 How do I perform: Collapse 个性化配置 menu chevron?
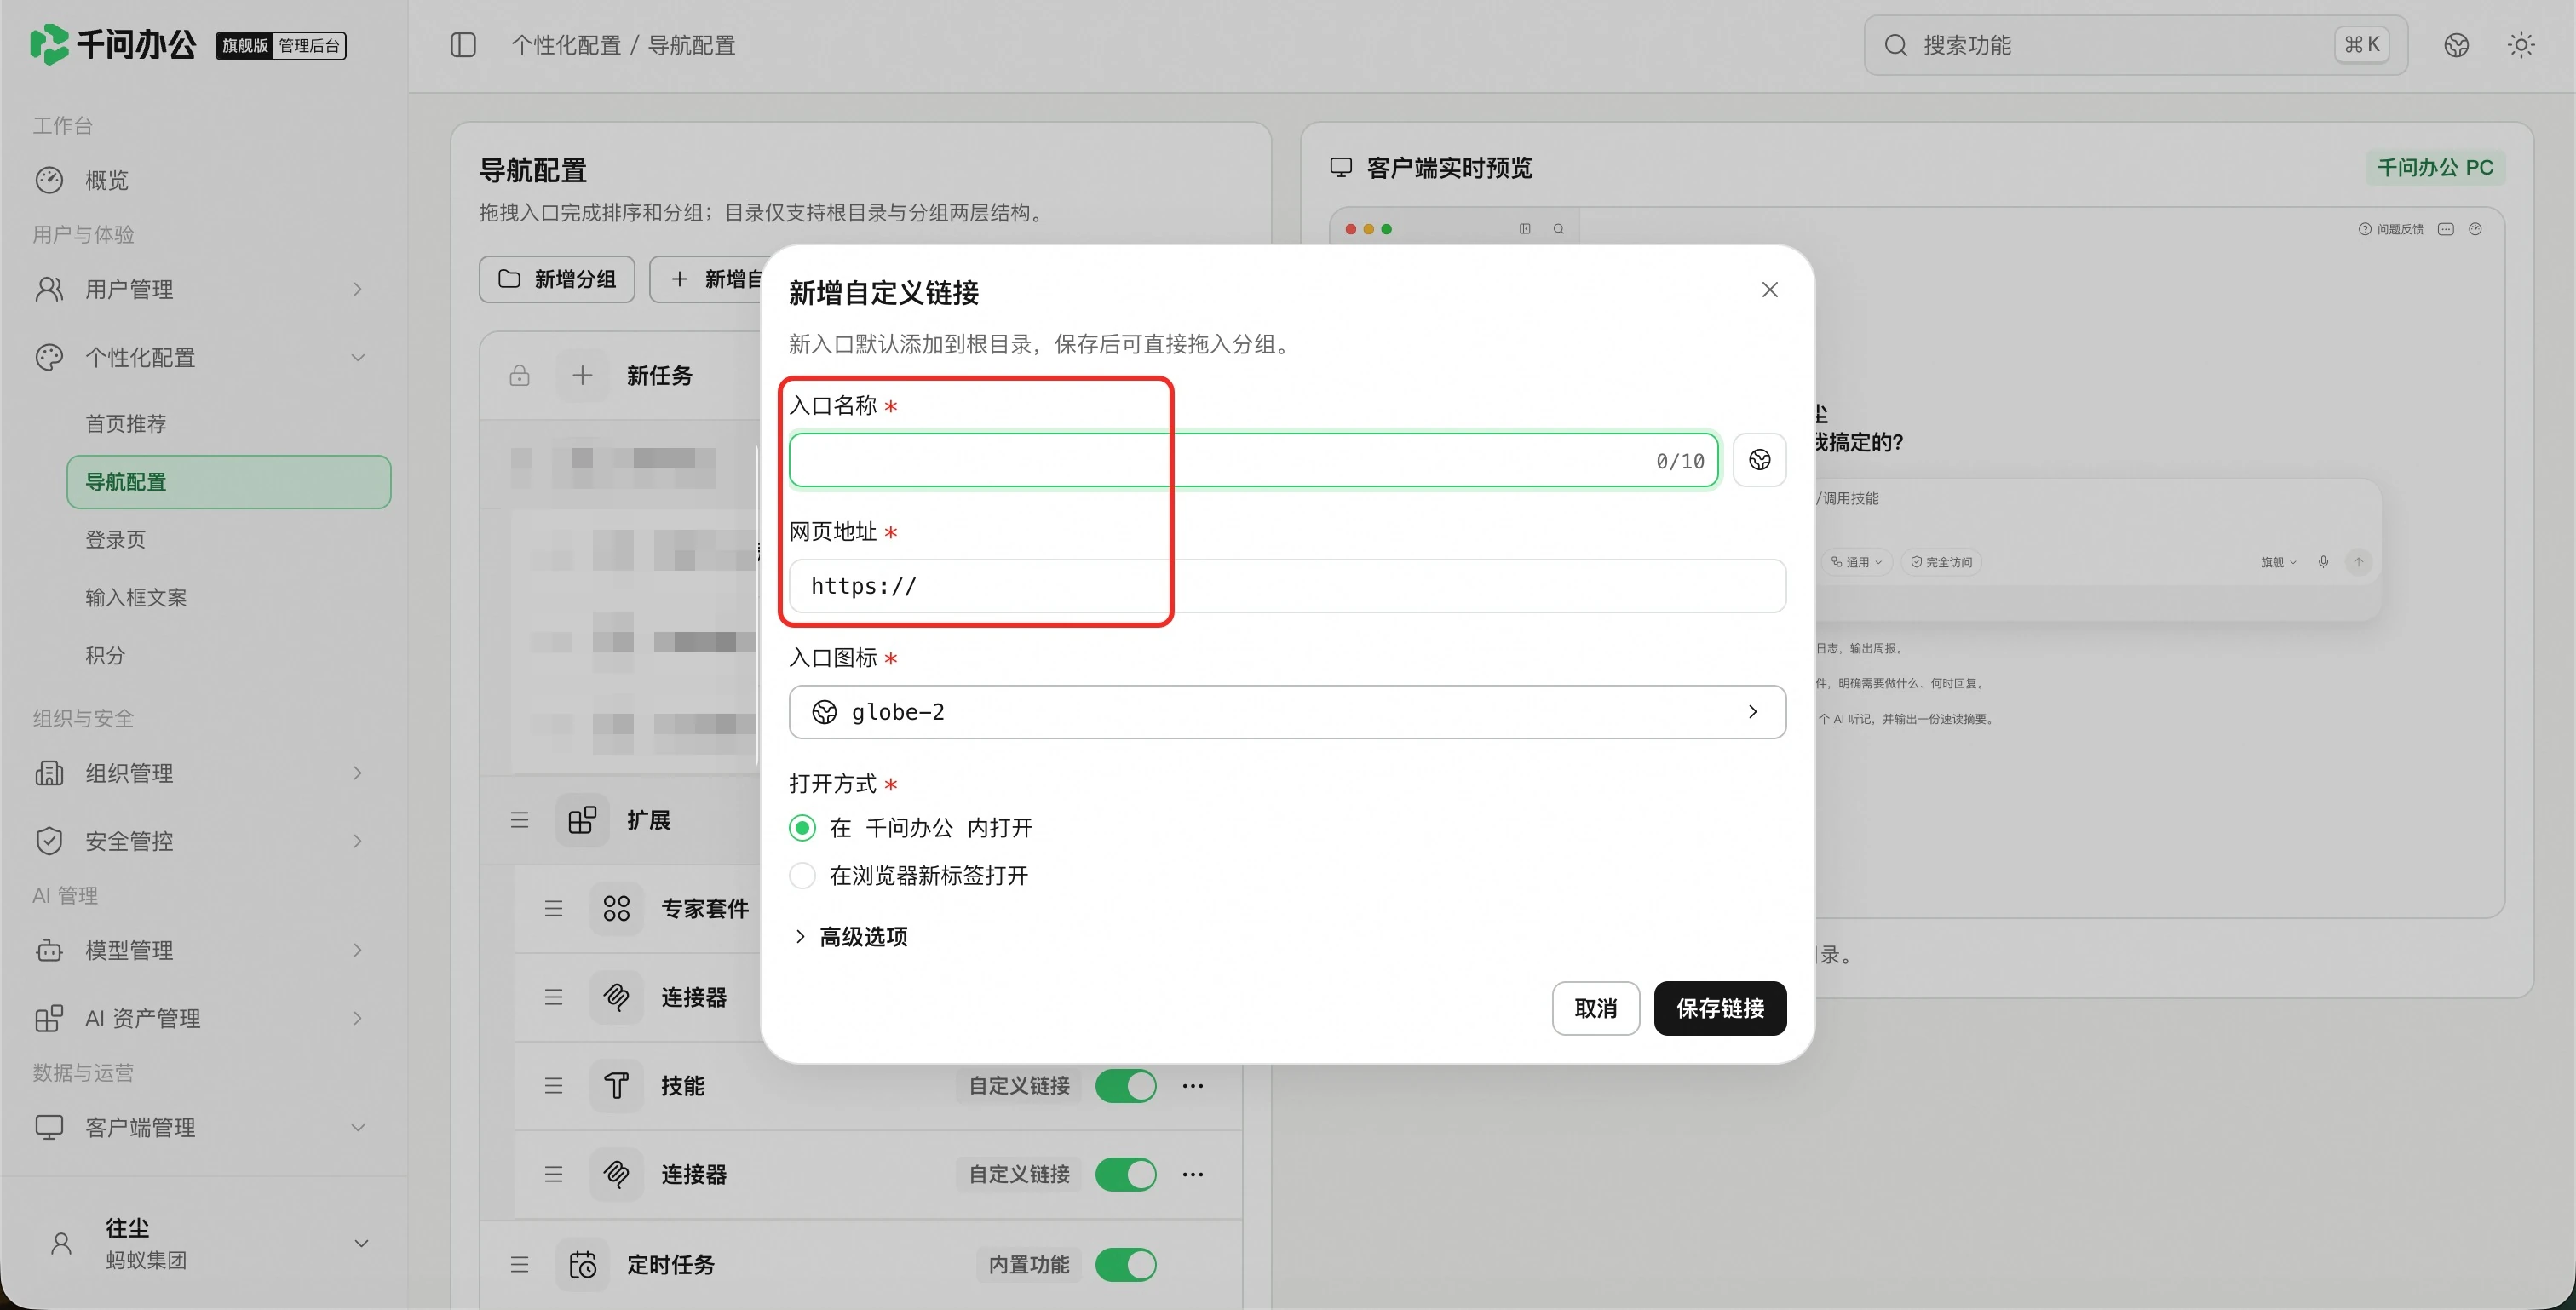tap(358, 357)
